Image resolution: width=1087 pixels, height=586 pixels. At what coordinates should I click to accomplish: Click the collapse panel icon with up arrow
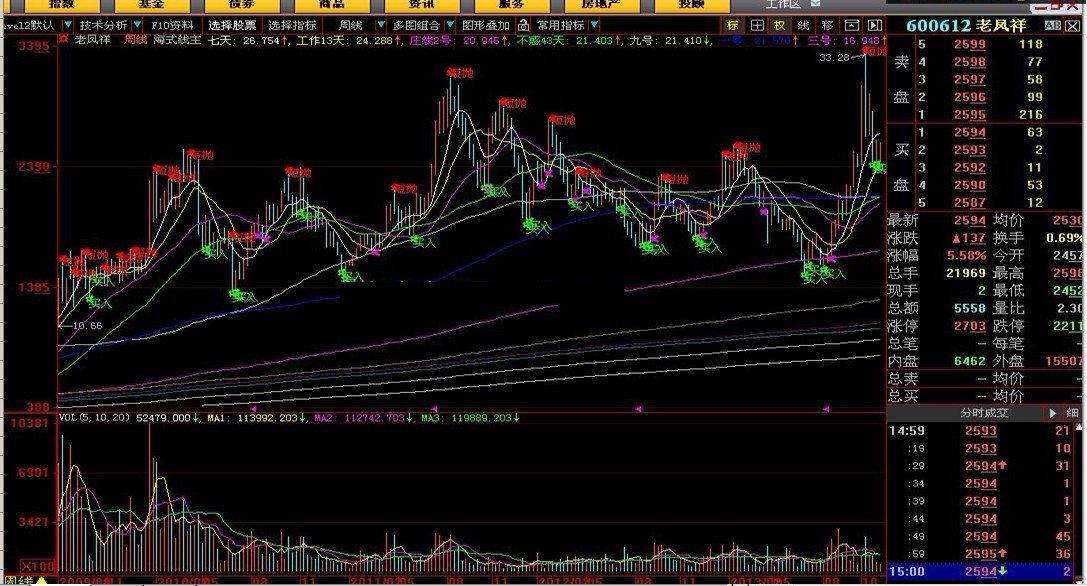[x=852, y=25]
